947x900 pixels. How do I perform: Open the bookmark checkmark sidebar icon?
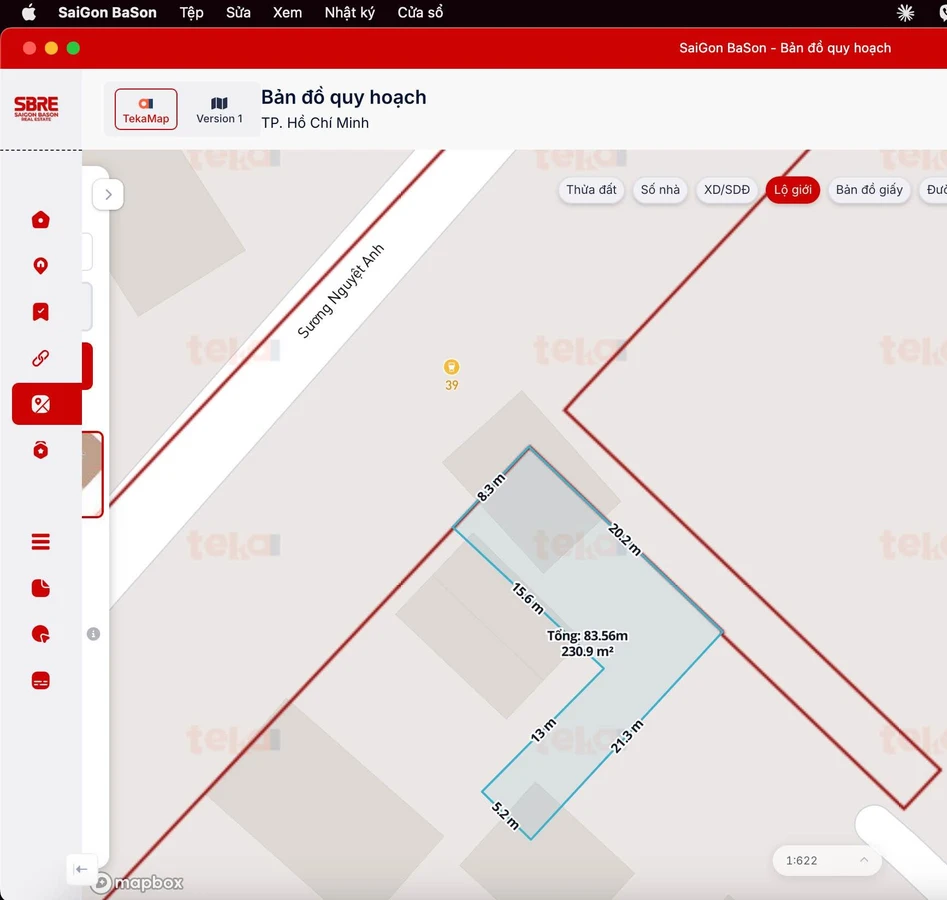(40, 312)
